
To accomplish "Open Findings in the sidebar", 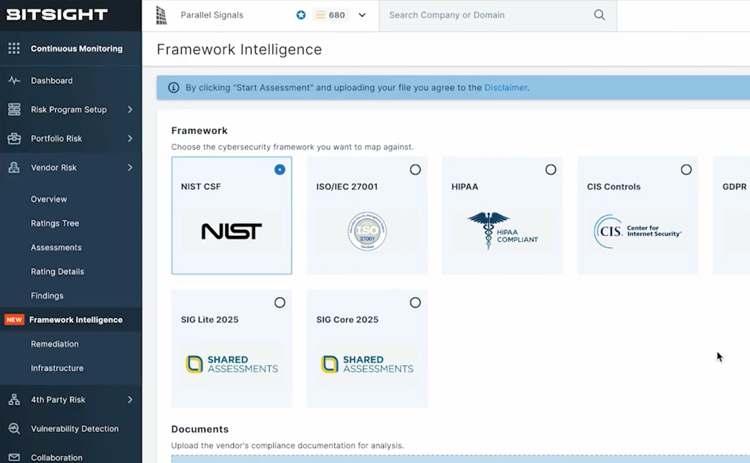I will pyautogui.click(x=47, y=296).
